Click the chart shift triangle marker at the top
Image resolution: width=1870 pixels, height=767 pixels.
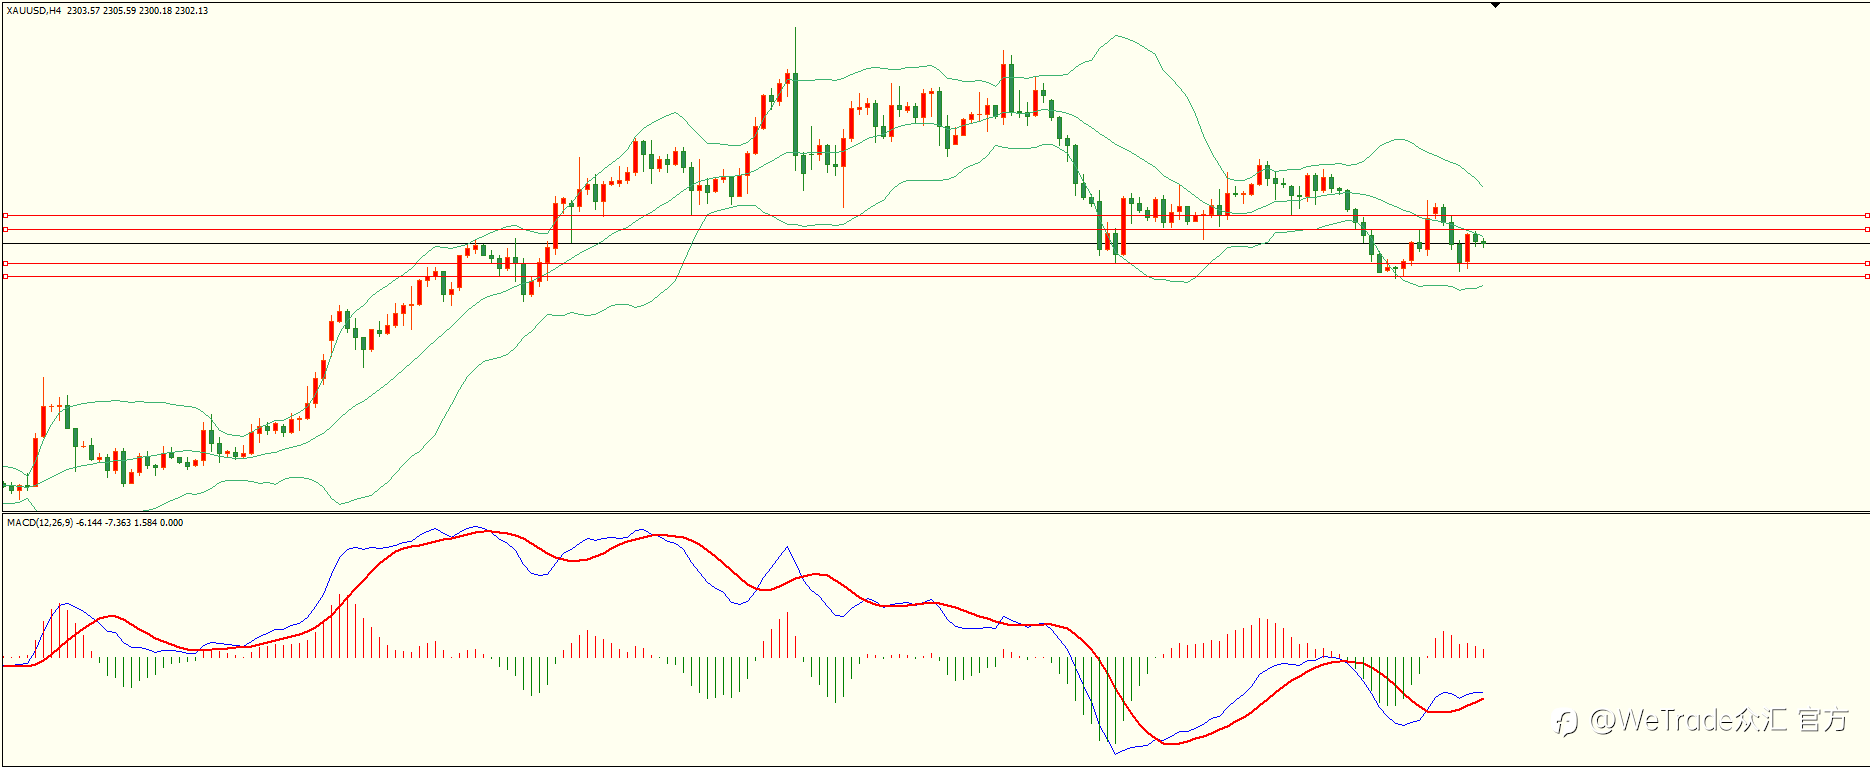tap(1496, 5)
